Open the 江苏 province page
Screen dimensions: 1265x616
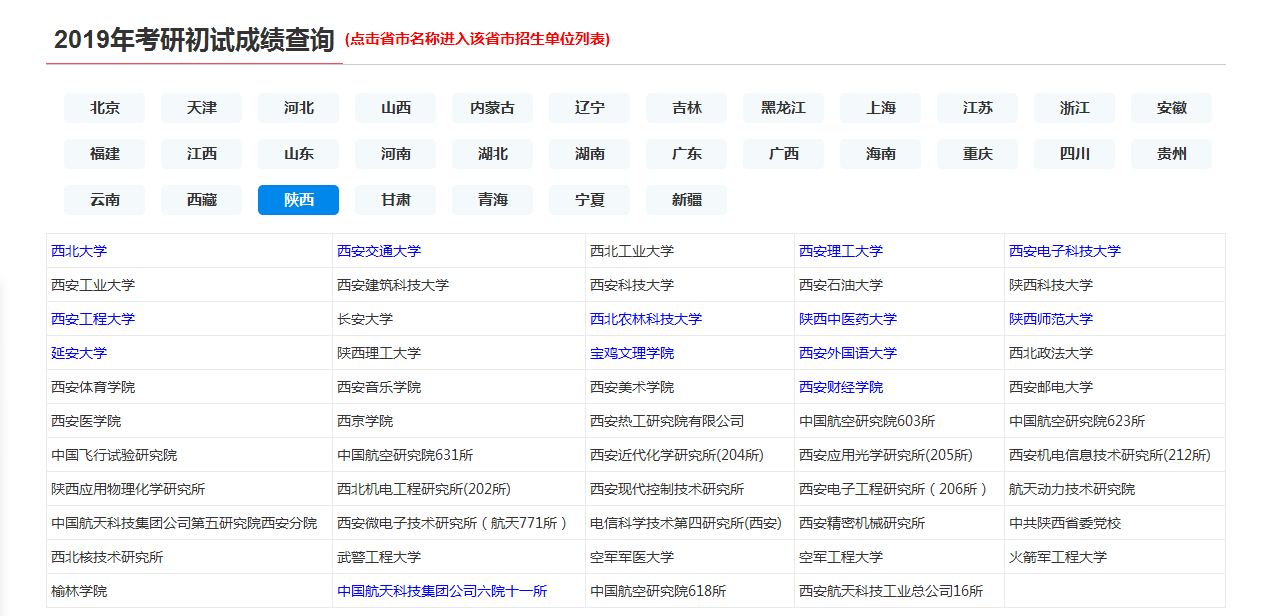(x=977, y=108)
